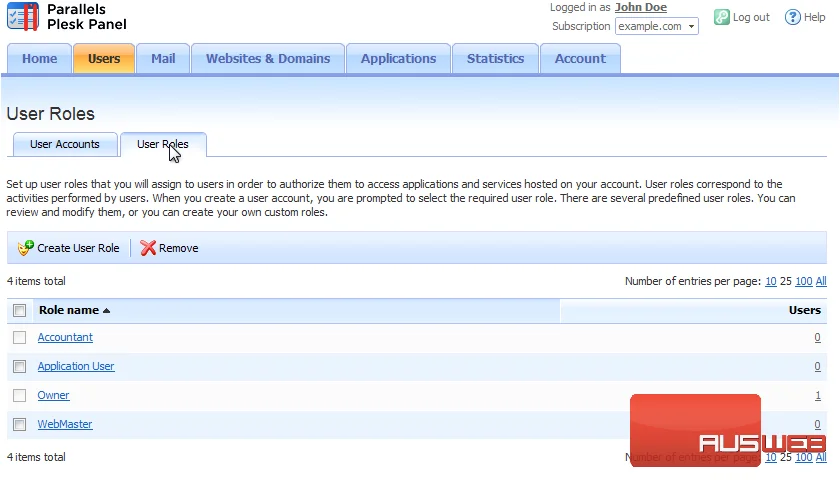This screenshot has width=840, height=480.
Task: Open the Subscription example.com dropdown
Action: pos(656,26)
